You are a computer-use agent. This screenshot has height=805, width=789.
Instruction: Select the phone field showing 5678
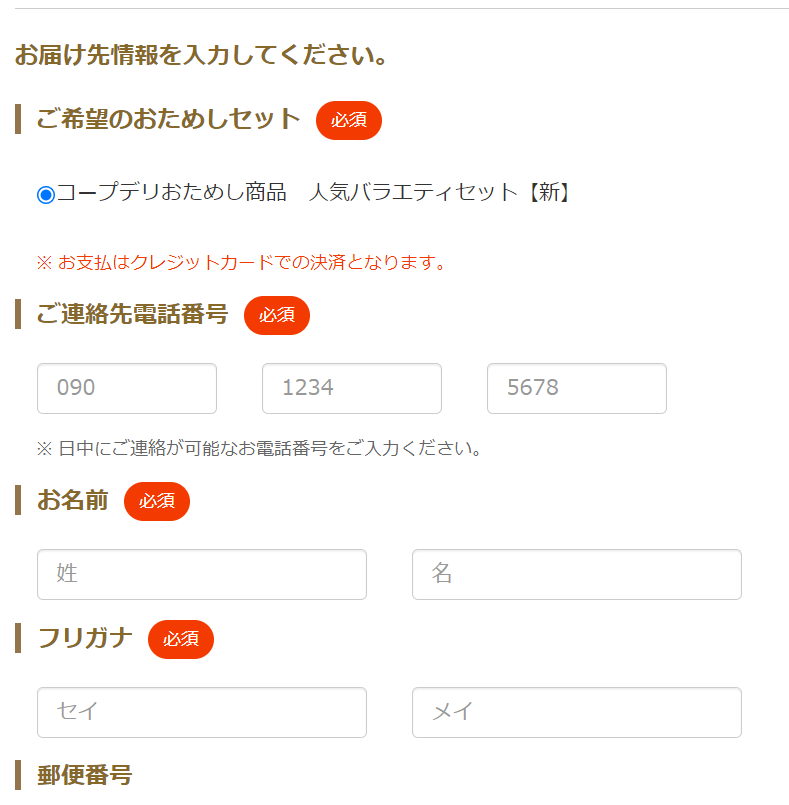point(577,388)
